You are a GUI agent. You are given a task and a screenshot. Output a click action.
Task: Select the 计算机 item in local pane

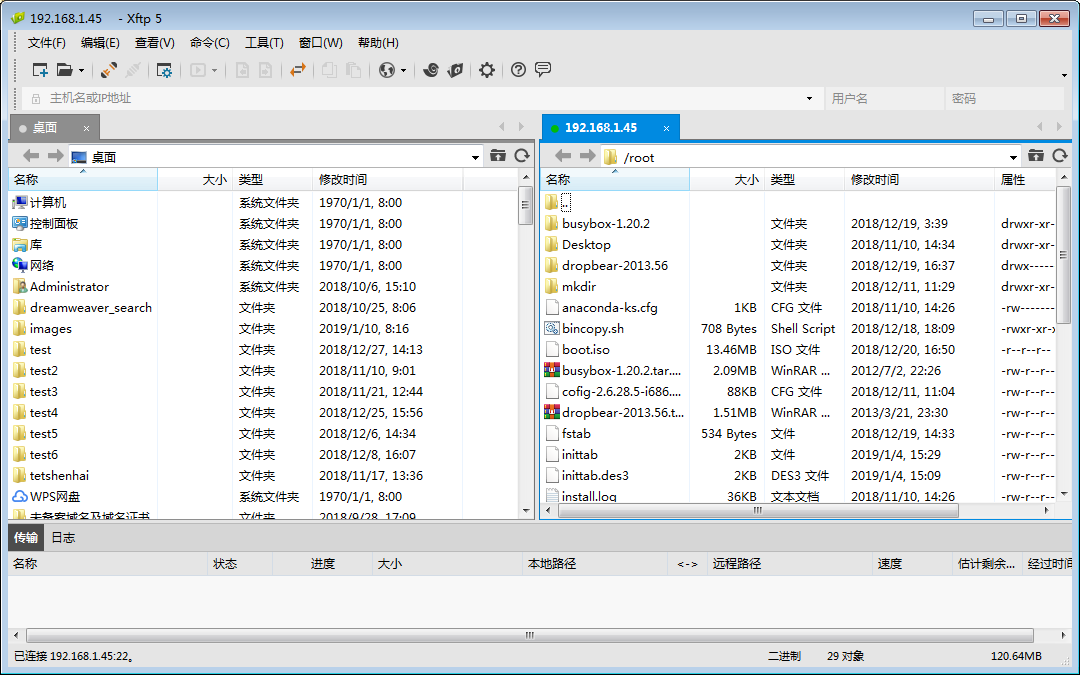pyautogui.click(x=40, y=202)
